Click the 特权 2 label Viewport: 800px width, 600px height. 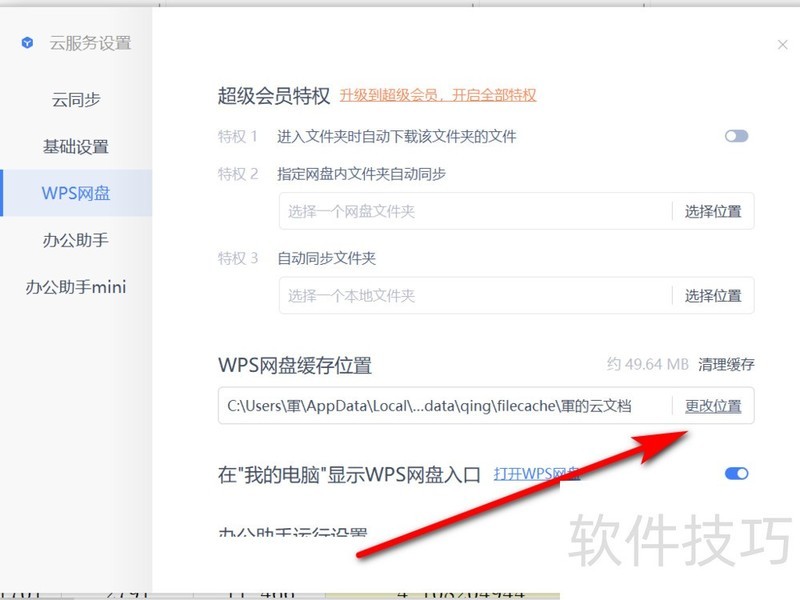238,174
